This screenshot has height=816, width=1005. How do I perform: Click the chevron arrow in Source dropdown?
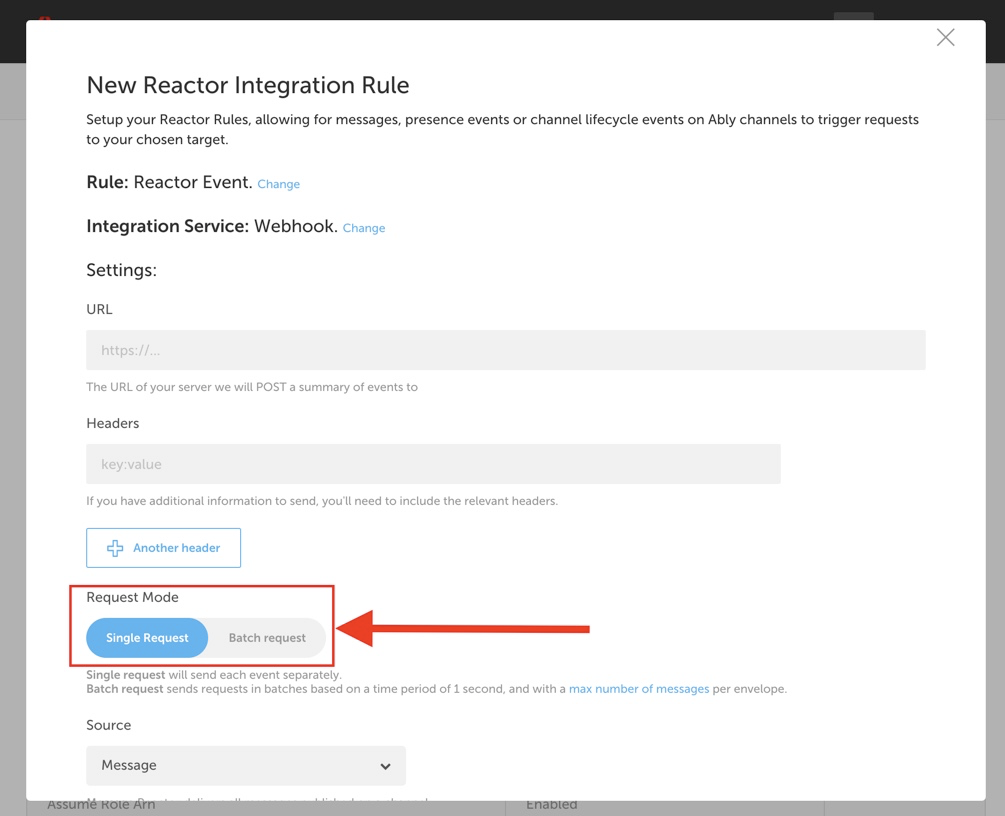pos(385,766)
